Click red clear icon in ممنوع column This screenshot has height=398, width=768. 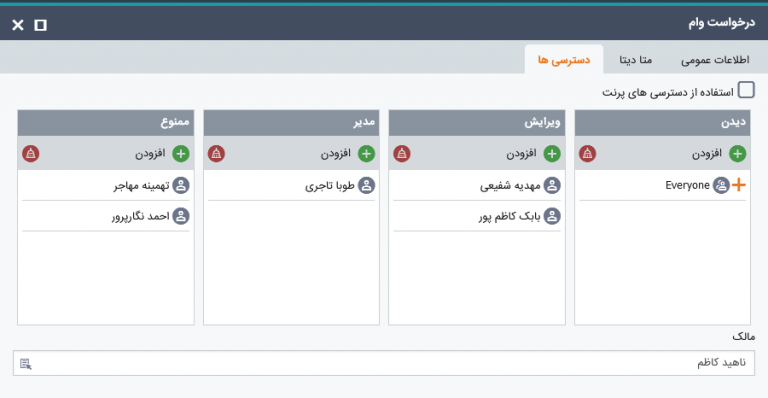30,154
